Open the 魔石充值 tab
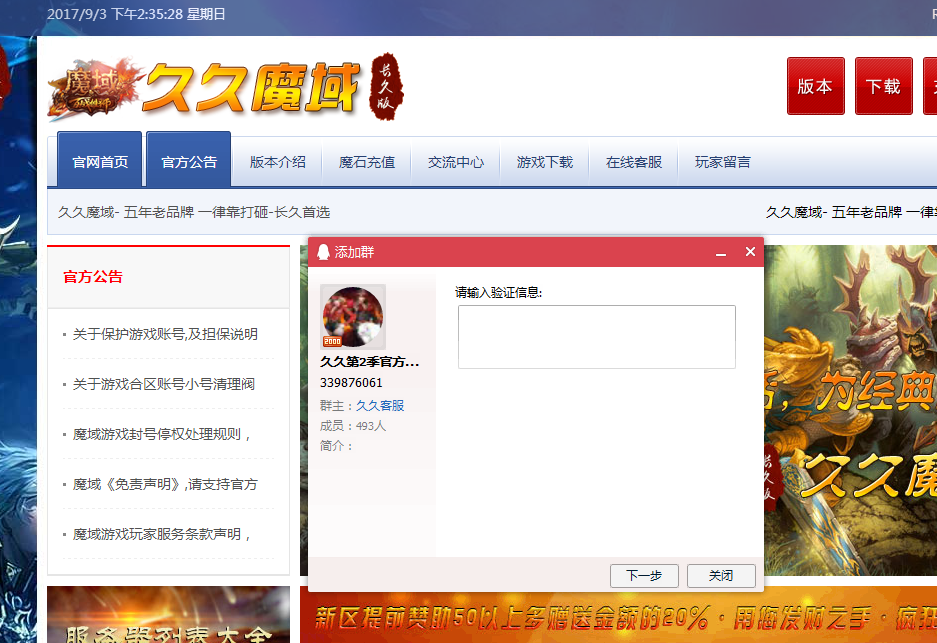 (x=366, y=159)
